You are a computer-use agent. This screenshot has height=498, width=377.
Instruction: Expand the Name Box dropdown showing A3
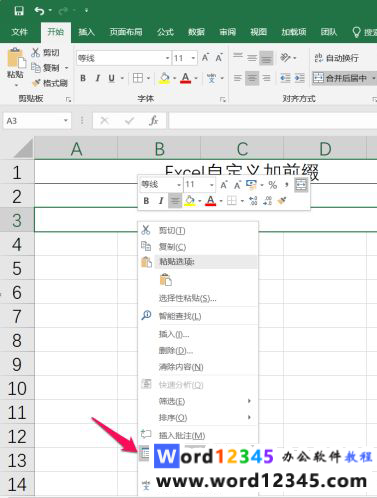[x=66, y=121]
